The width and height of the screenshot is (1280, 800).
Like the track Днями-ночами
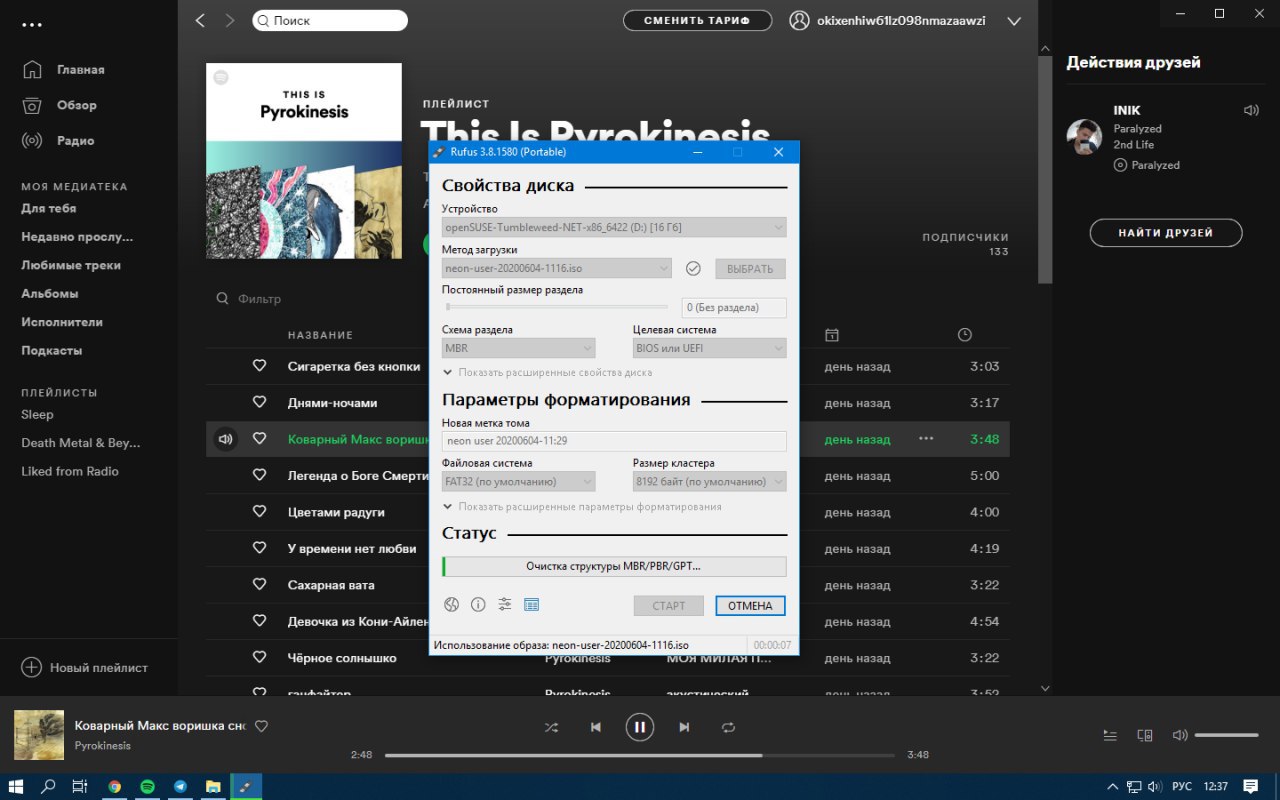point(259,402)
